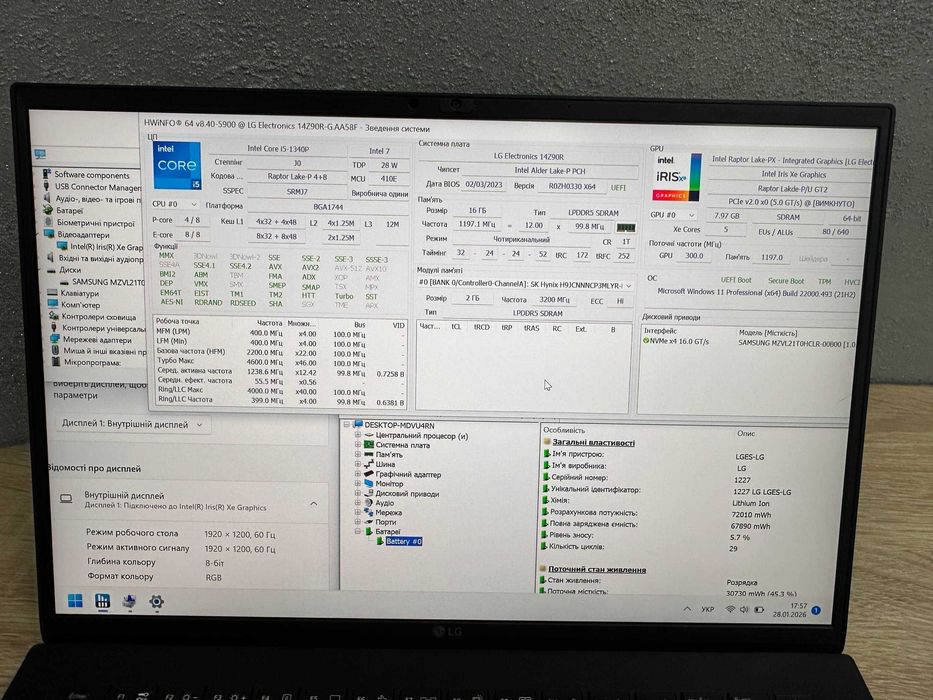Click the Мікропрограма firmware icon

[55, 362]
